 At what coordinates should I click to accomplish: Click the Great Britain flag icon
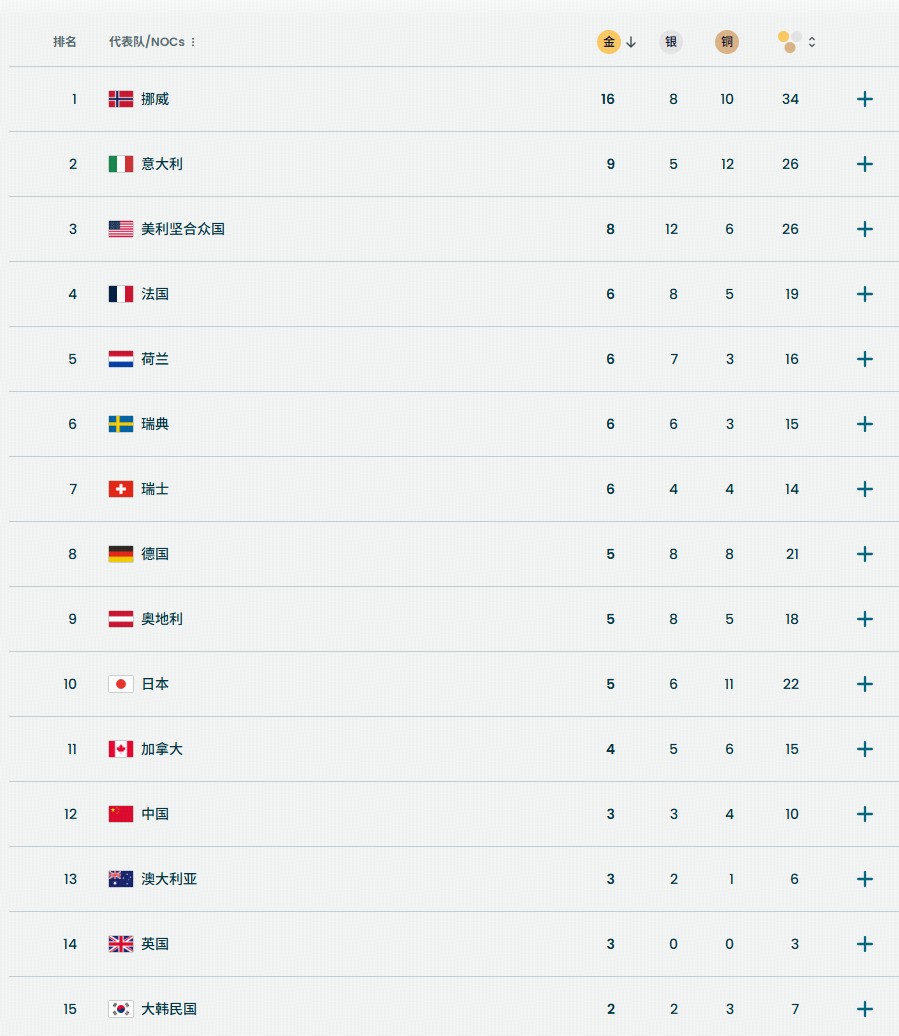121,944
